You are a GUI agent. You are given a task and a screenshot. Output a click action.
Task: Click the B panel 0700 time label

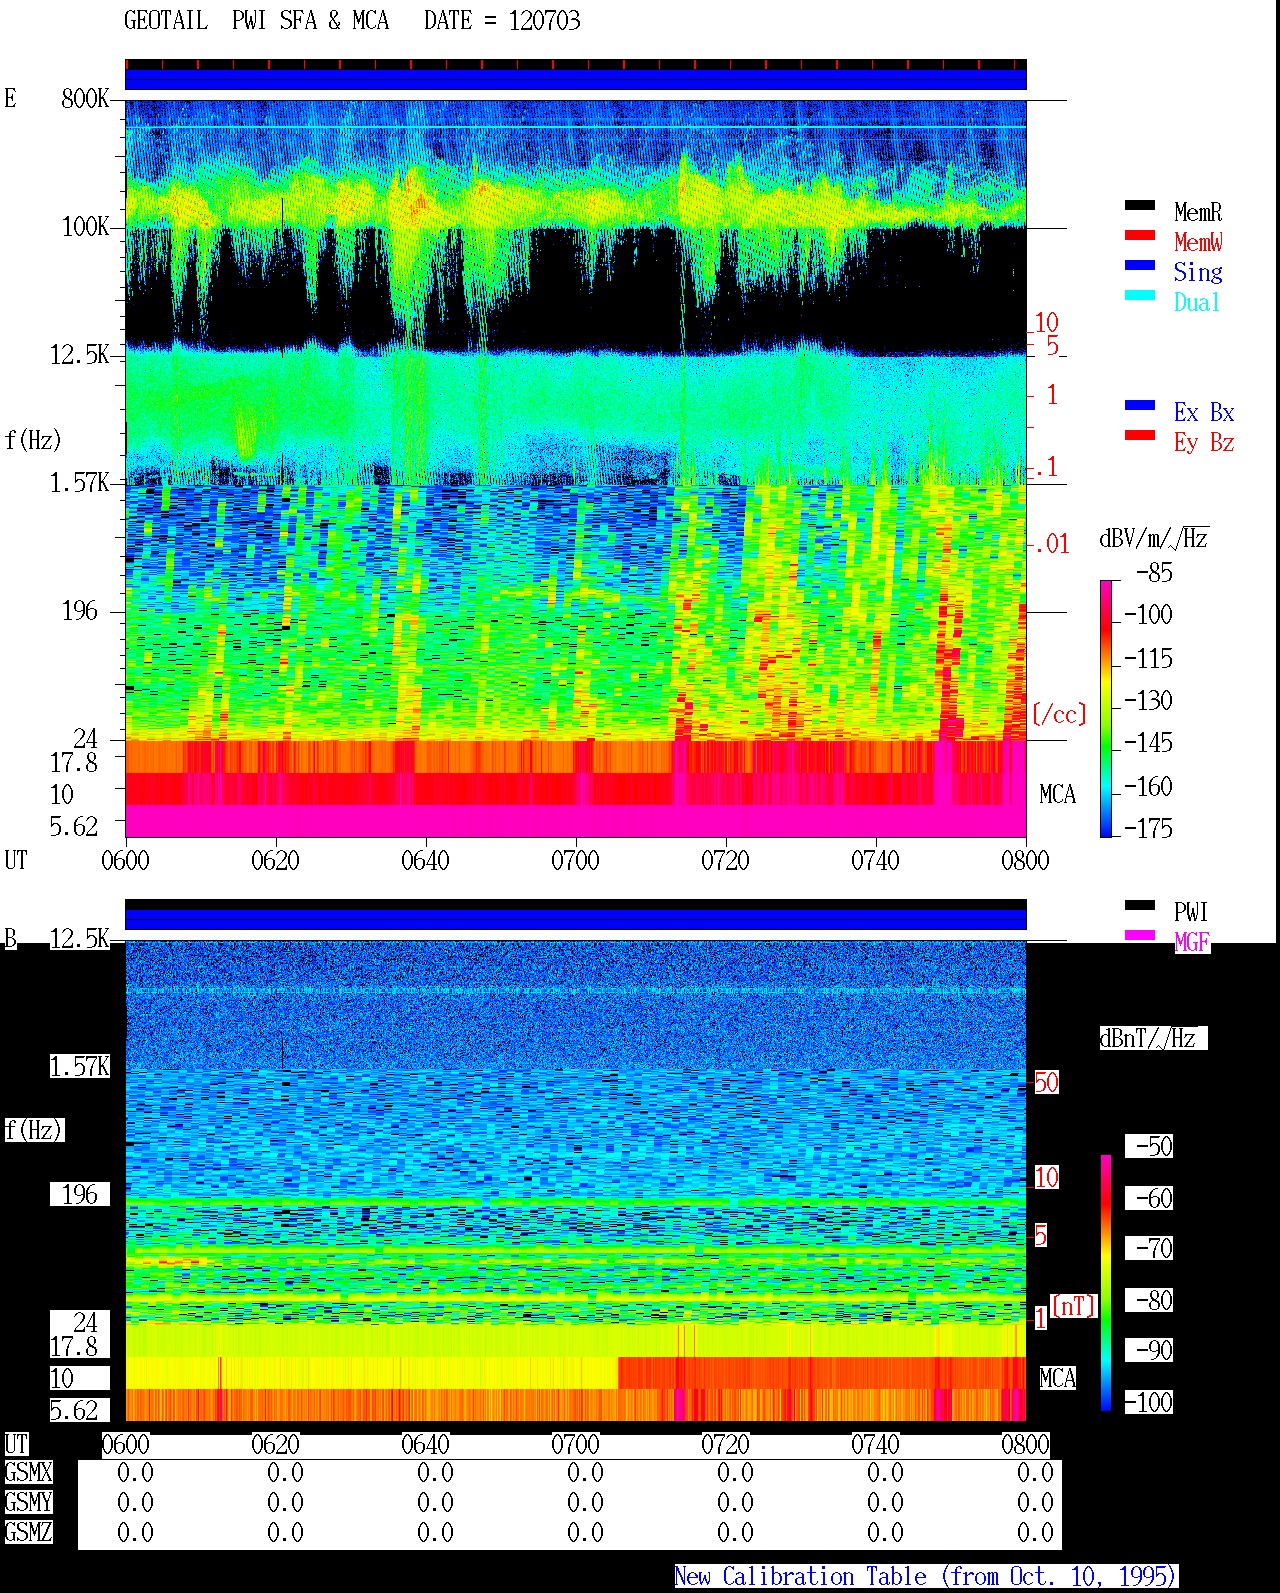575,1444
